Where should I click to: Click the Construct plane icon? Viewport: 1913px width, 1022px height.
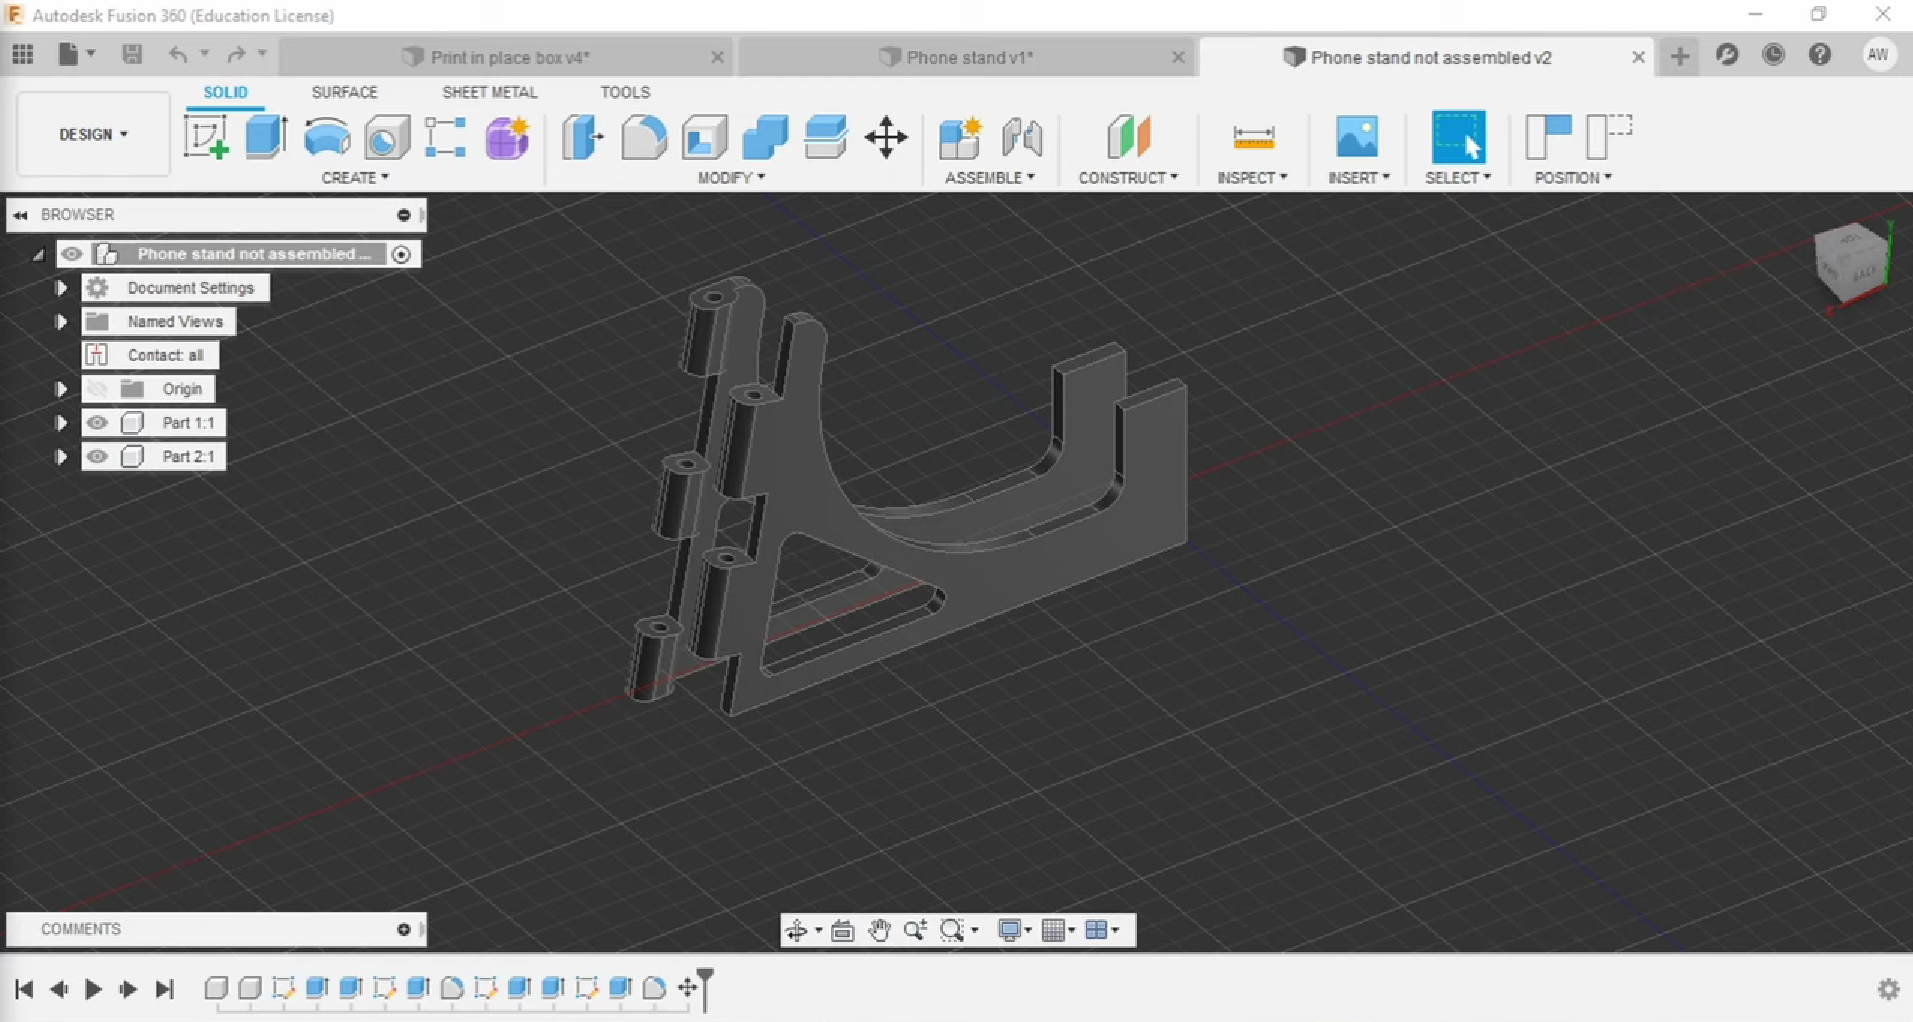click(x=1129, y=137)
